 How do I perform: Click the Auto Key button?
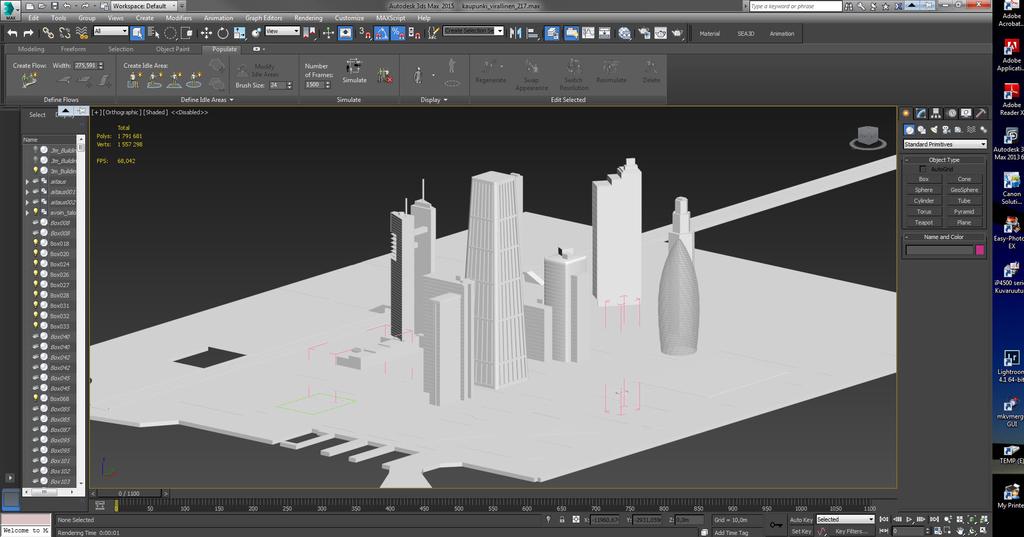801,520
